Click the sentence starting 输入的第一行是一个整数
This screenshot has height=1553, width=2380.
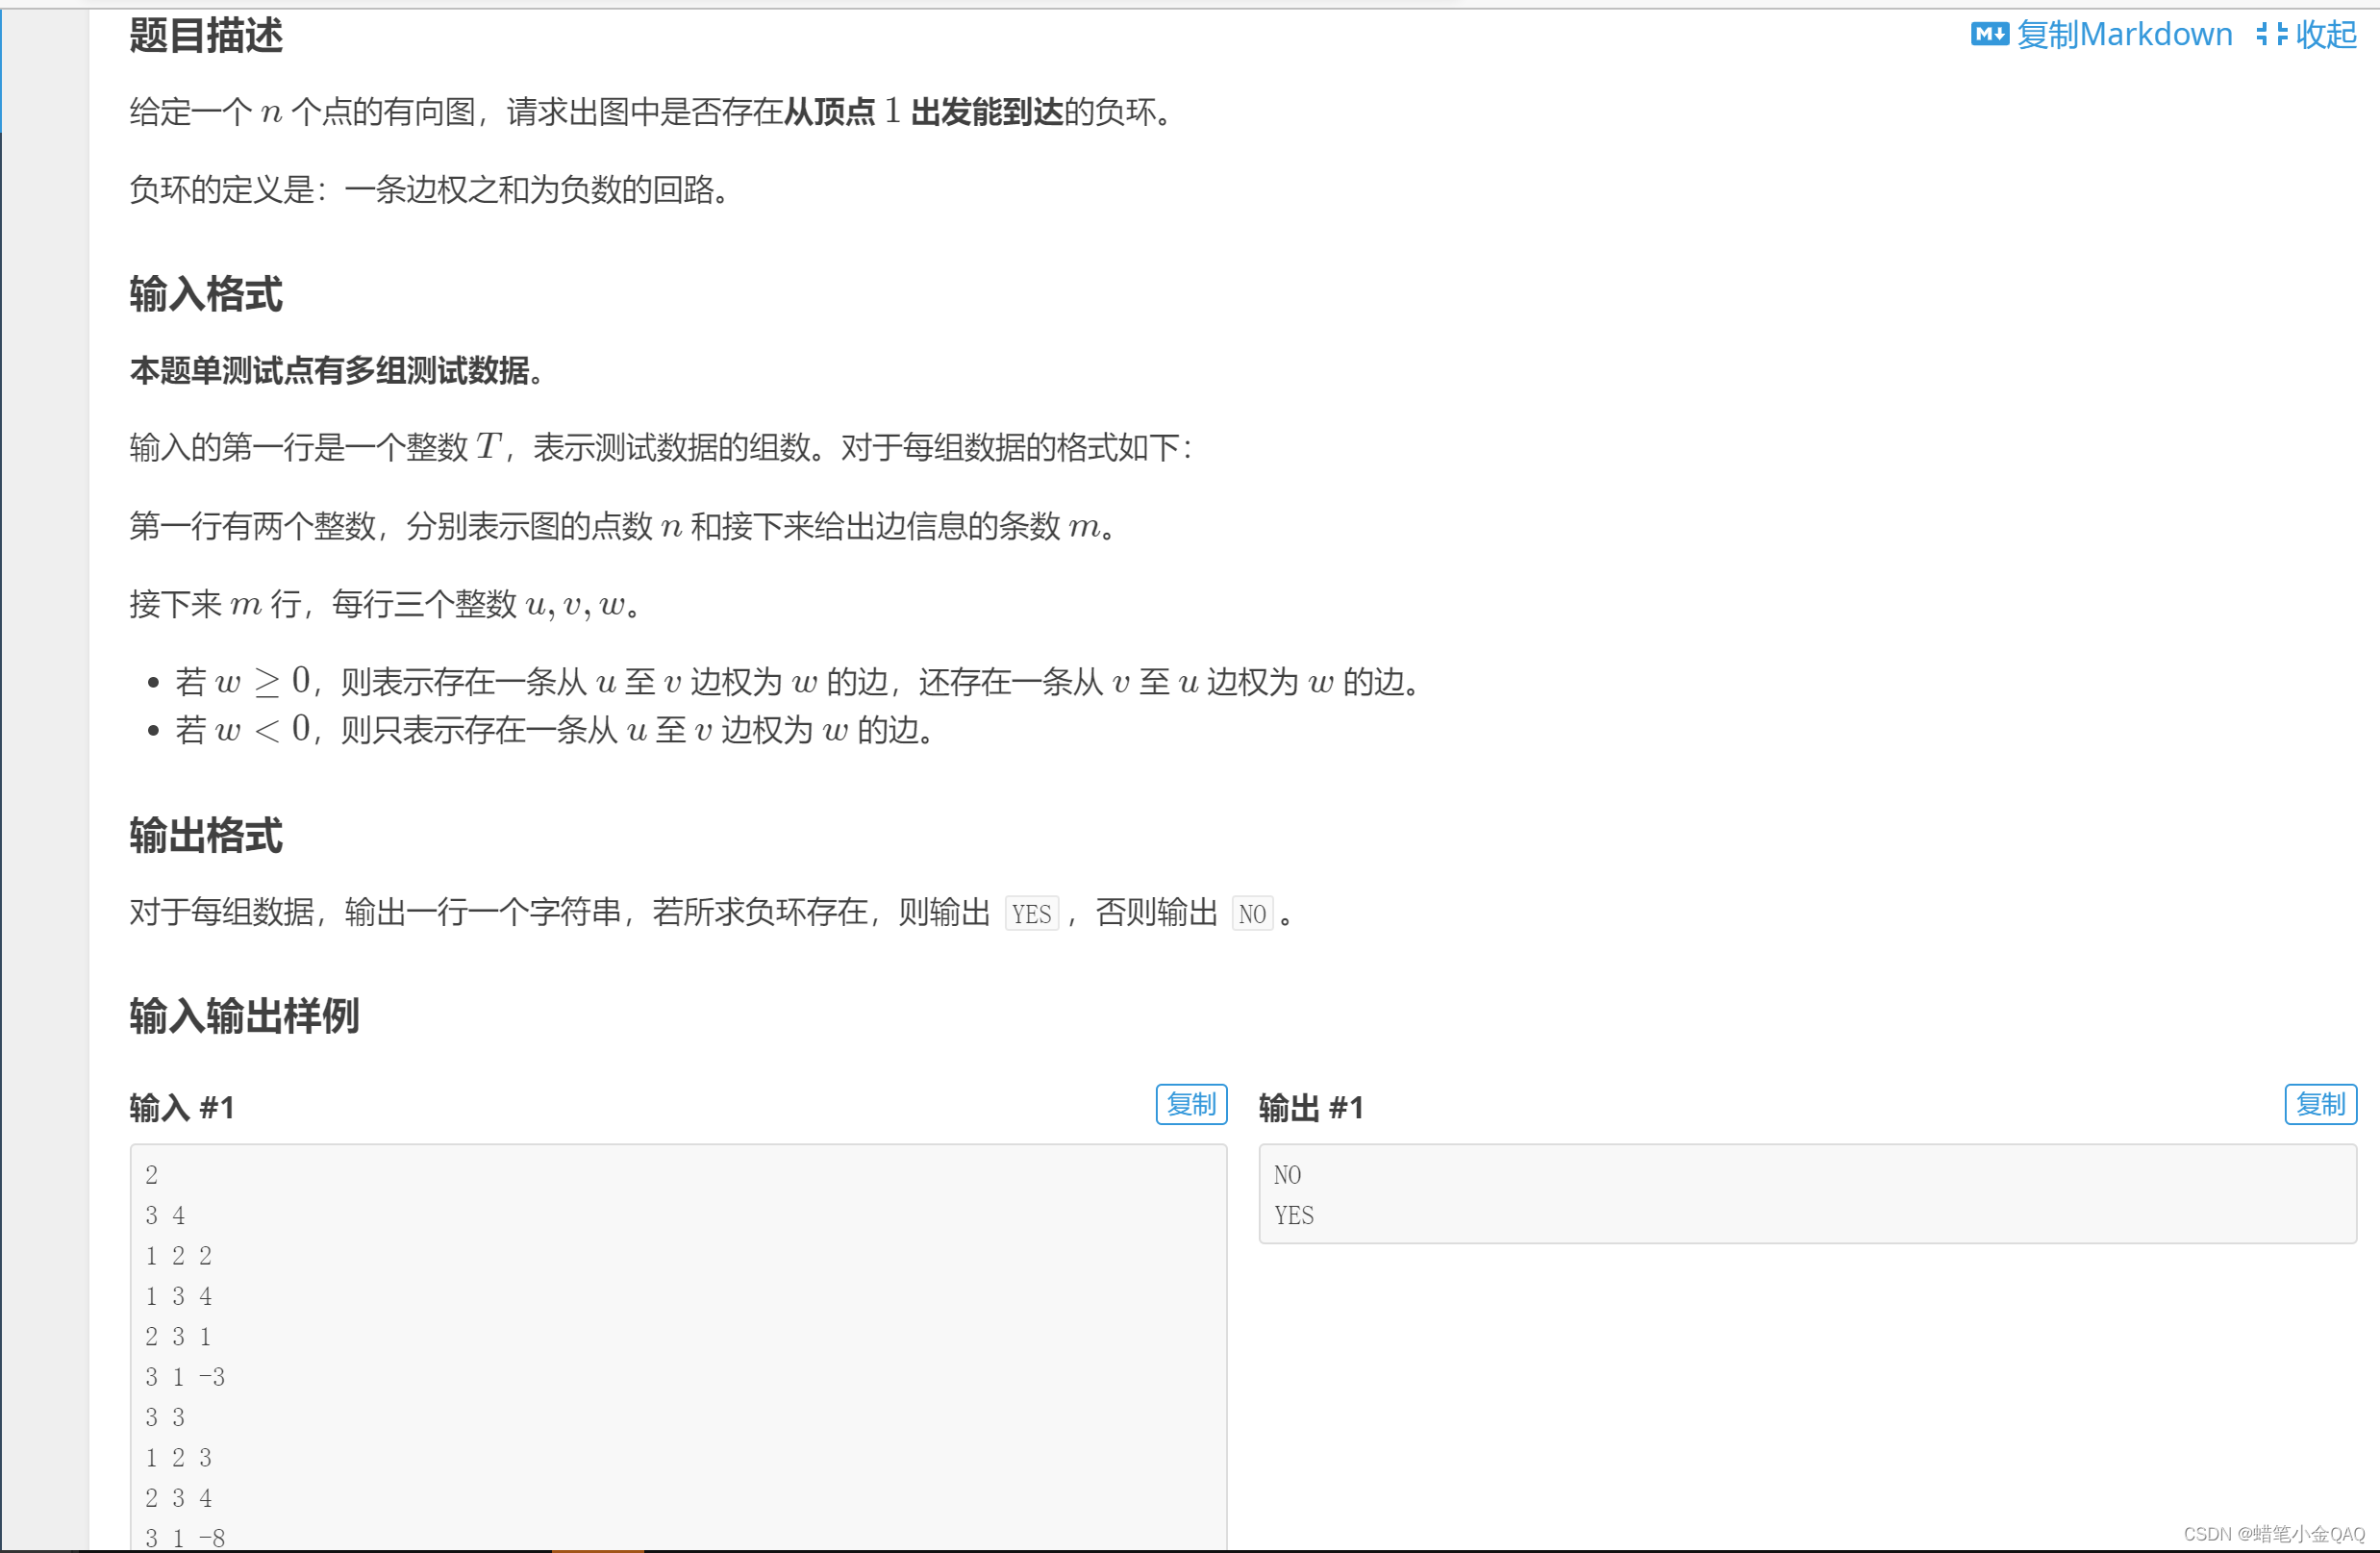pyautogui.click(x=661, y=448)
